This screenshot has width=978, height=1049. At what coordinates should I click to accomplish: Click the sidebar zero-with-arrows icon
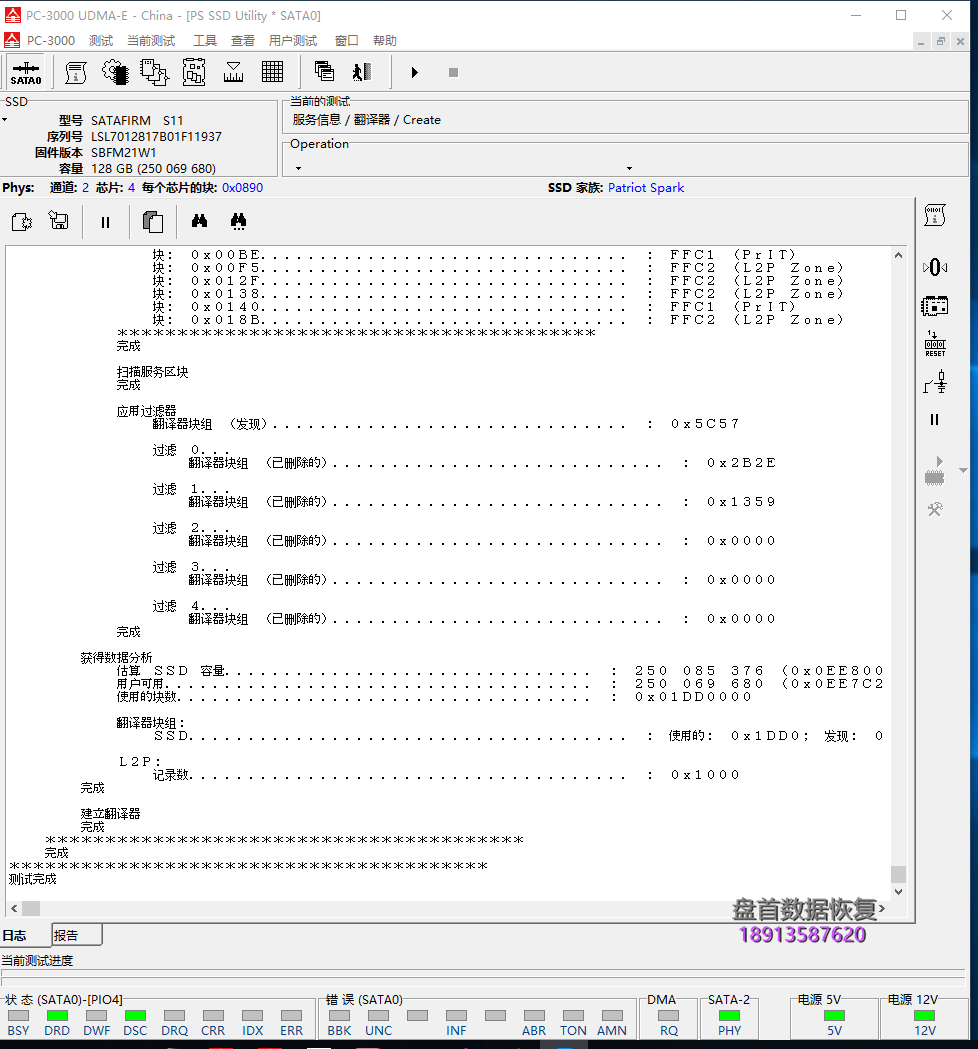[x=935, y=268]
